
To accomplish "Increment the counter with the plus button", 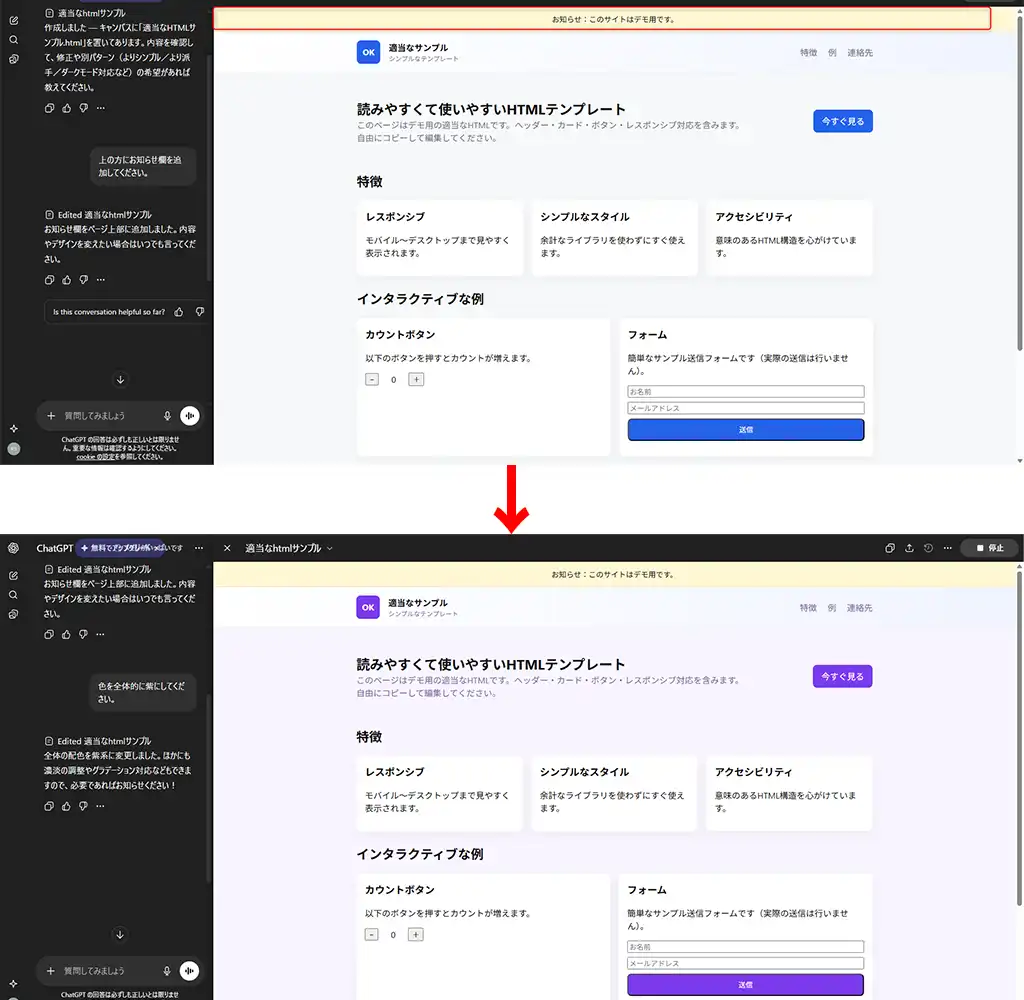I will (x=415, y=934).
